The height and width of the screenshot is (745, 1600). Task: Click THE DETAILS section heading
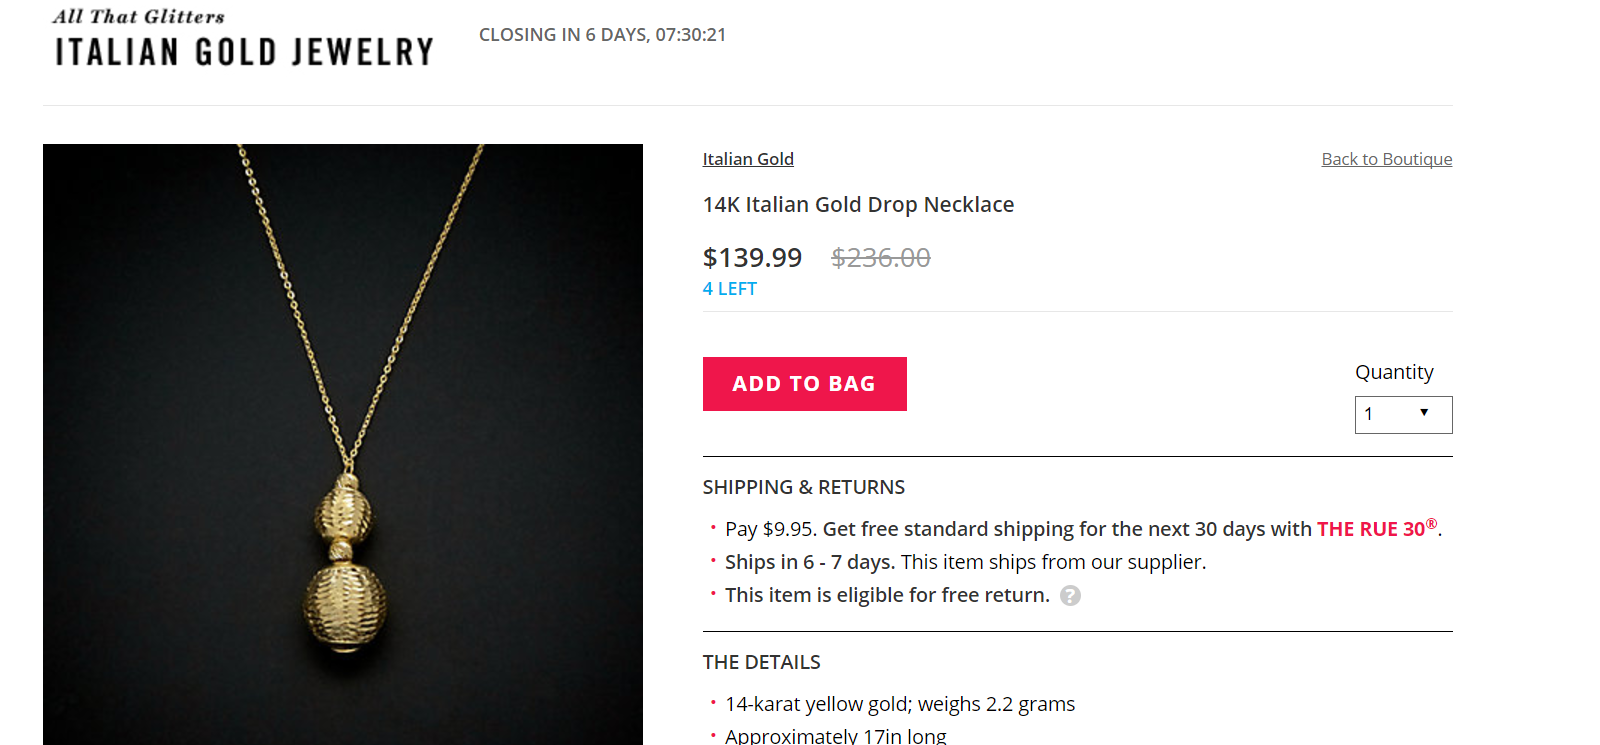[x=761, y=662]
